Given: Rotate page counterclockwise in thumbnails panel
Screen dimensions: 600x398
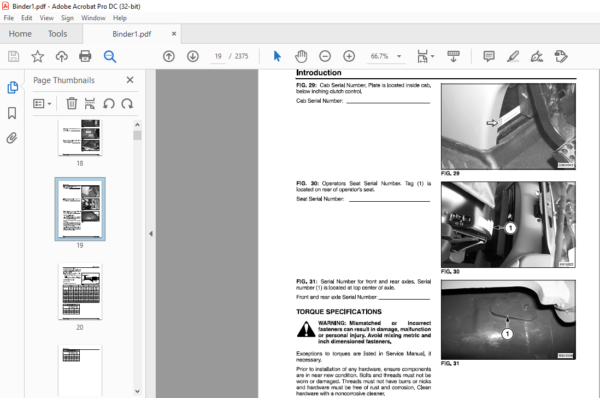Looking at the screenshot, I should pyautogui.click(x=109, y=103).
